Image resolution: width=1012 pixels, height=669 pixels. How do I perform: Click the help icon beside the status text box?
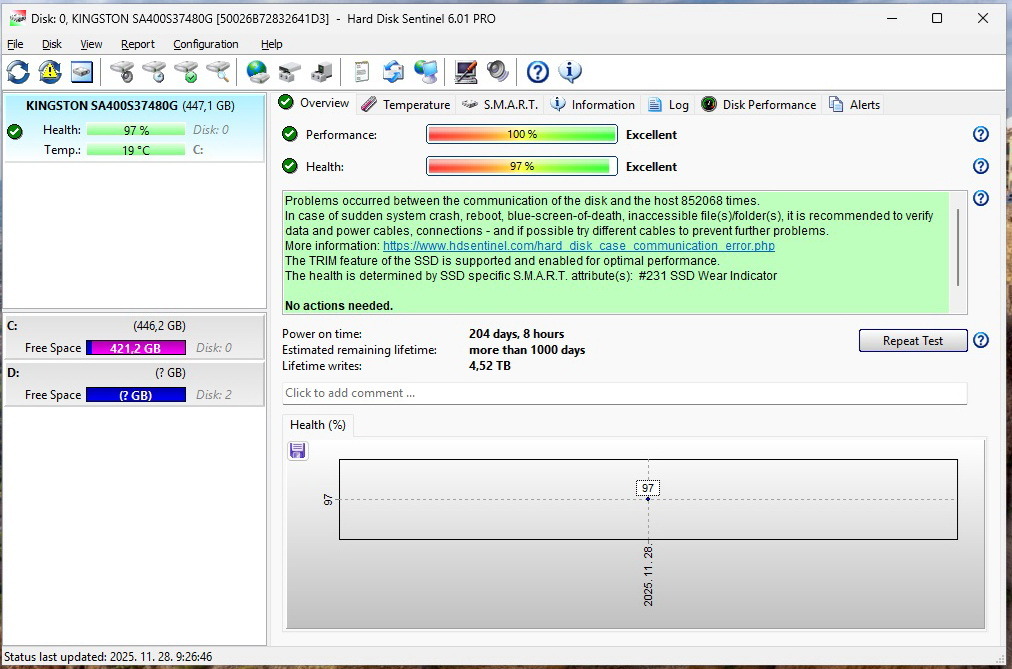[980, 197]
